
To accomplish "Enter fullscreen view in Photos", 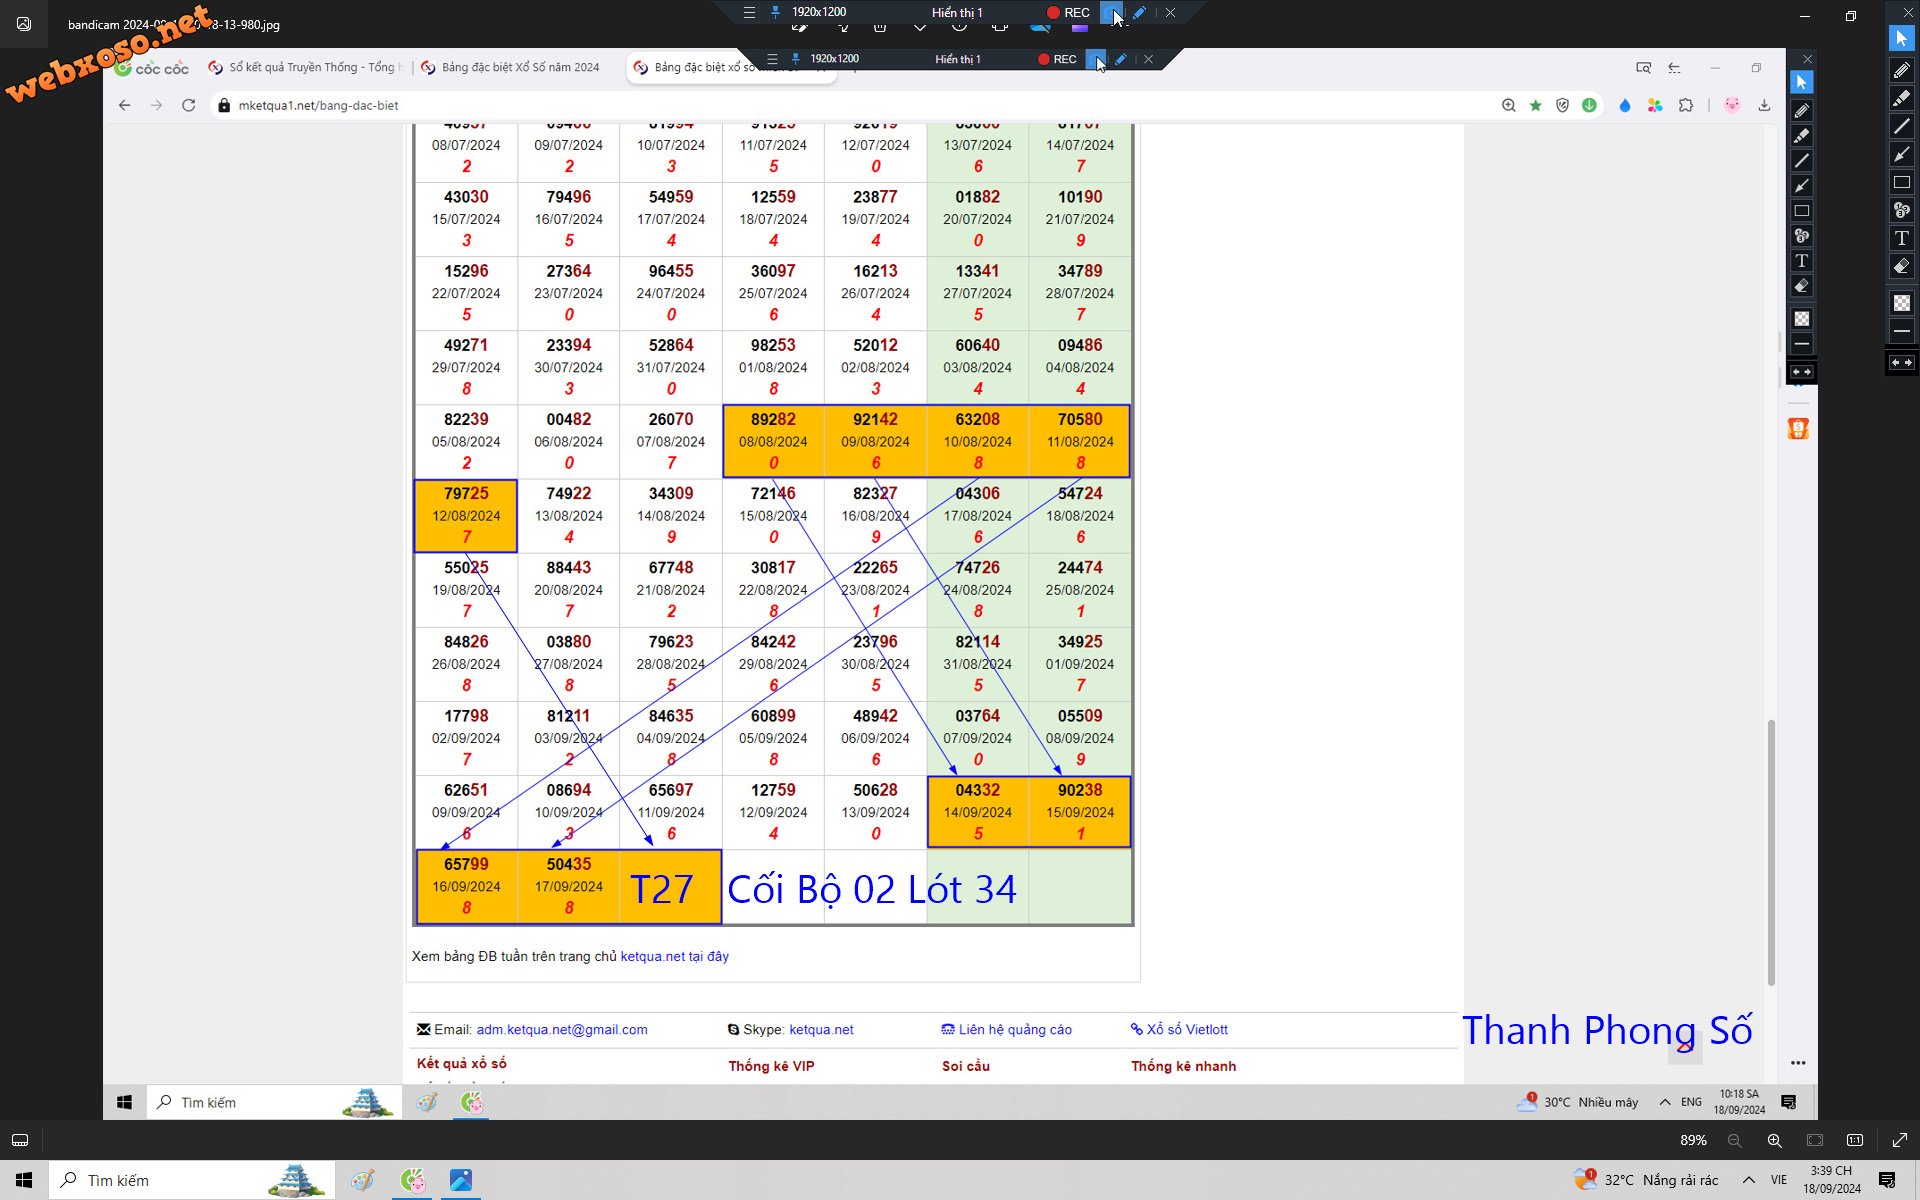I will (1899, 1140).
